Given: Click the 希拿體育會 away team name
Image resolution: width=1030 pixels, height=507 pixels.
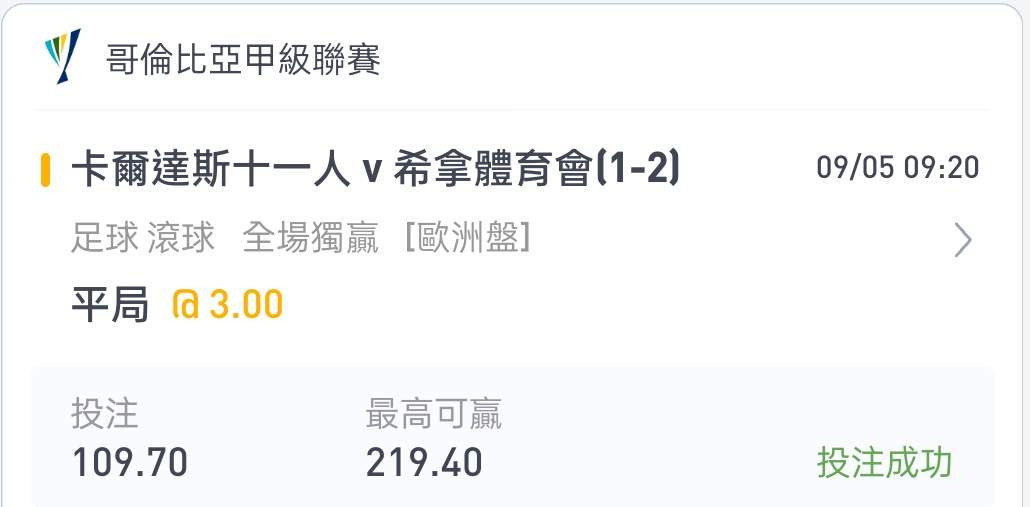Looking at the screenshot, I should pyautogui.click(x=493, y=170).
